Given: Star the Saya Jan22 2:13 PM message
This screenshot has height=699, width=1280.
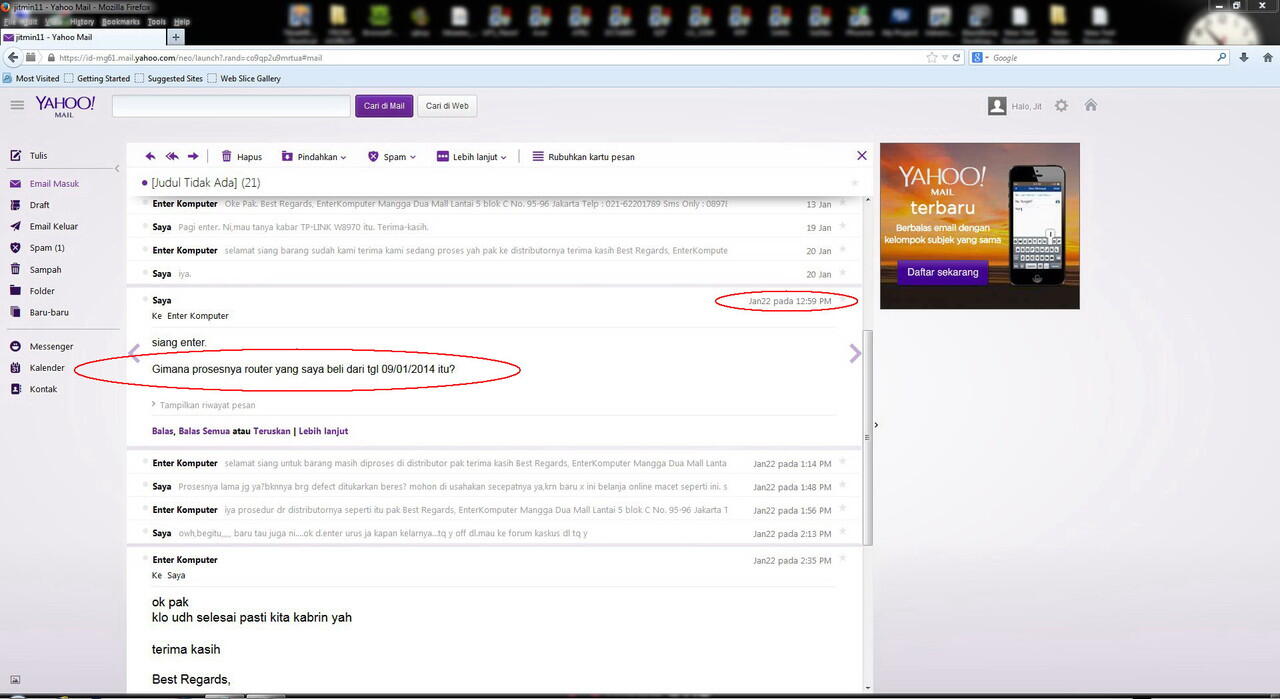Looking at the screenshot, I should (x=843, y=533).
